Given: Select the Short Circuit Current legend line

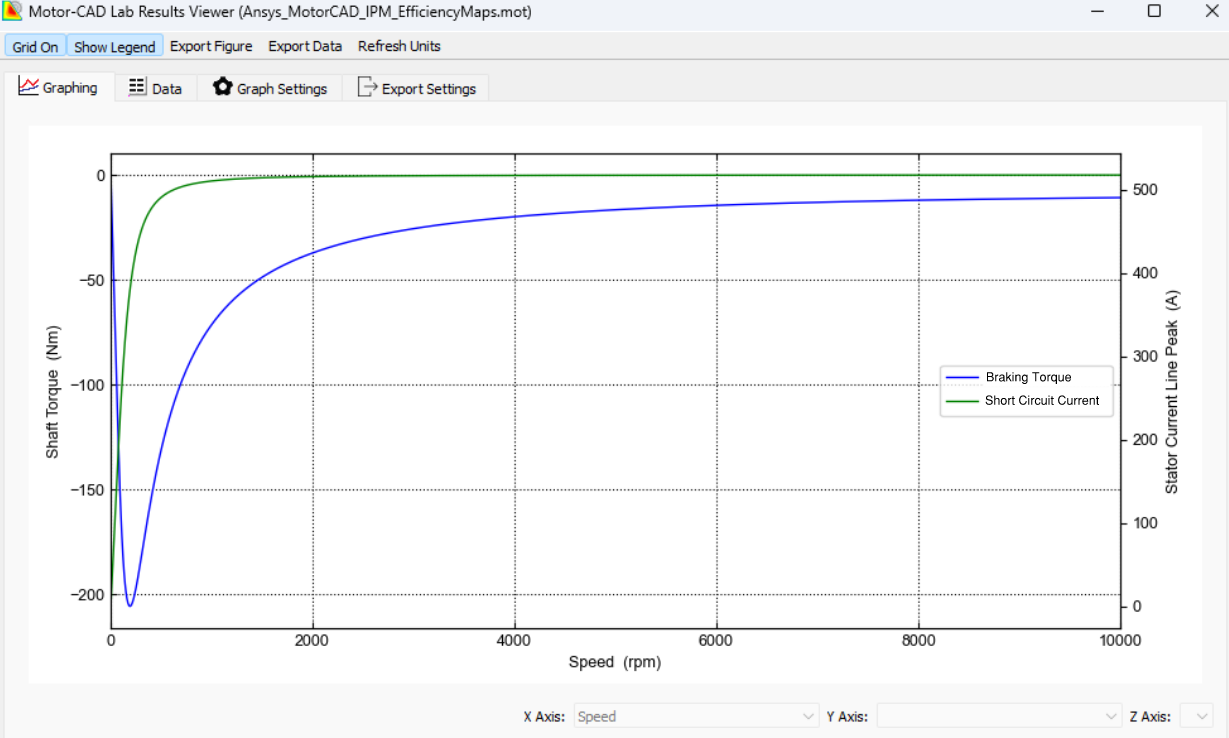Looking at the screenshot, I should tap(963, 400).
